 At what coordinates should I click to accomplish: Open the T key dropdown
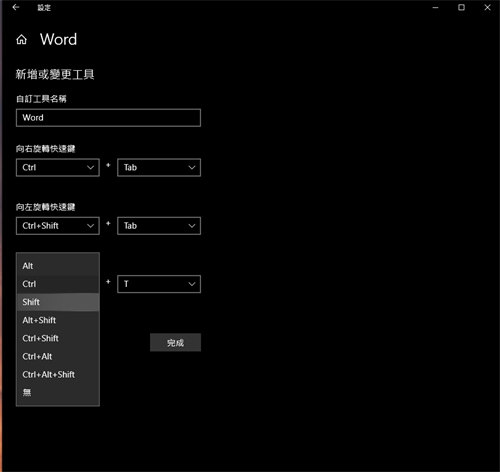159,284
